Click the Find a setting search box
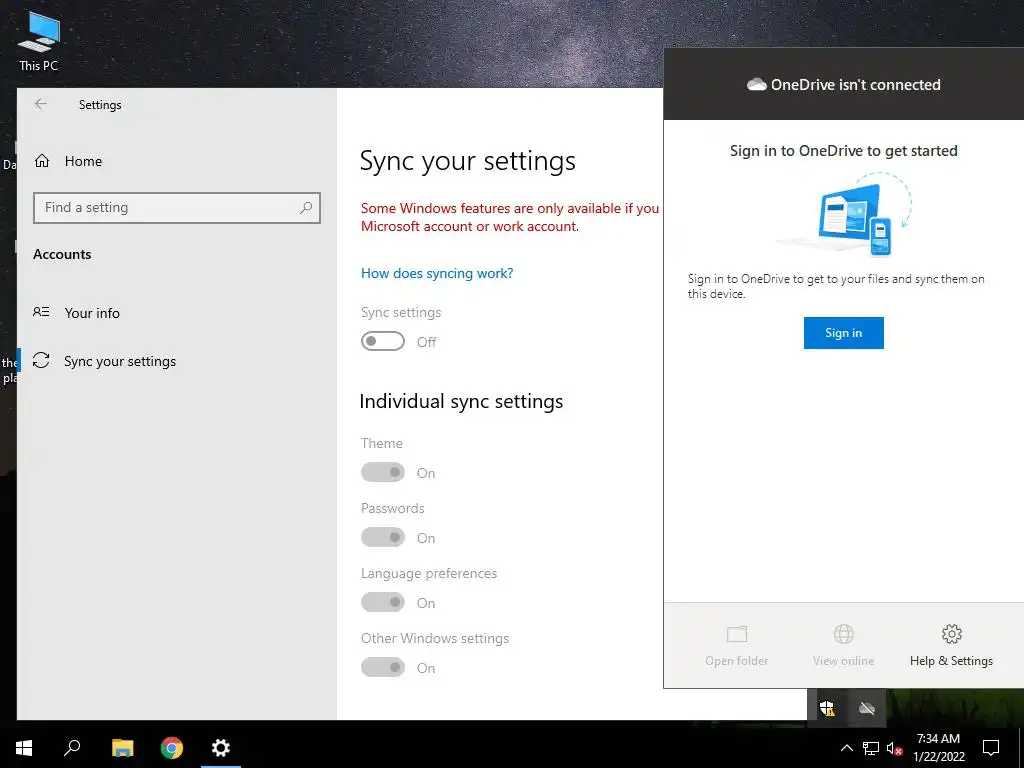 click(176, 208)
